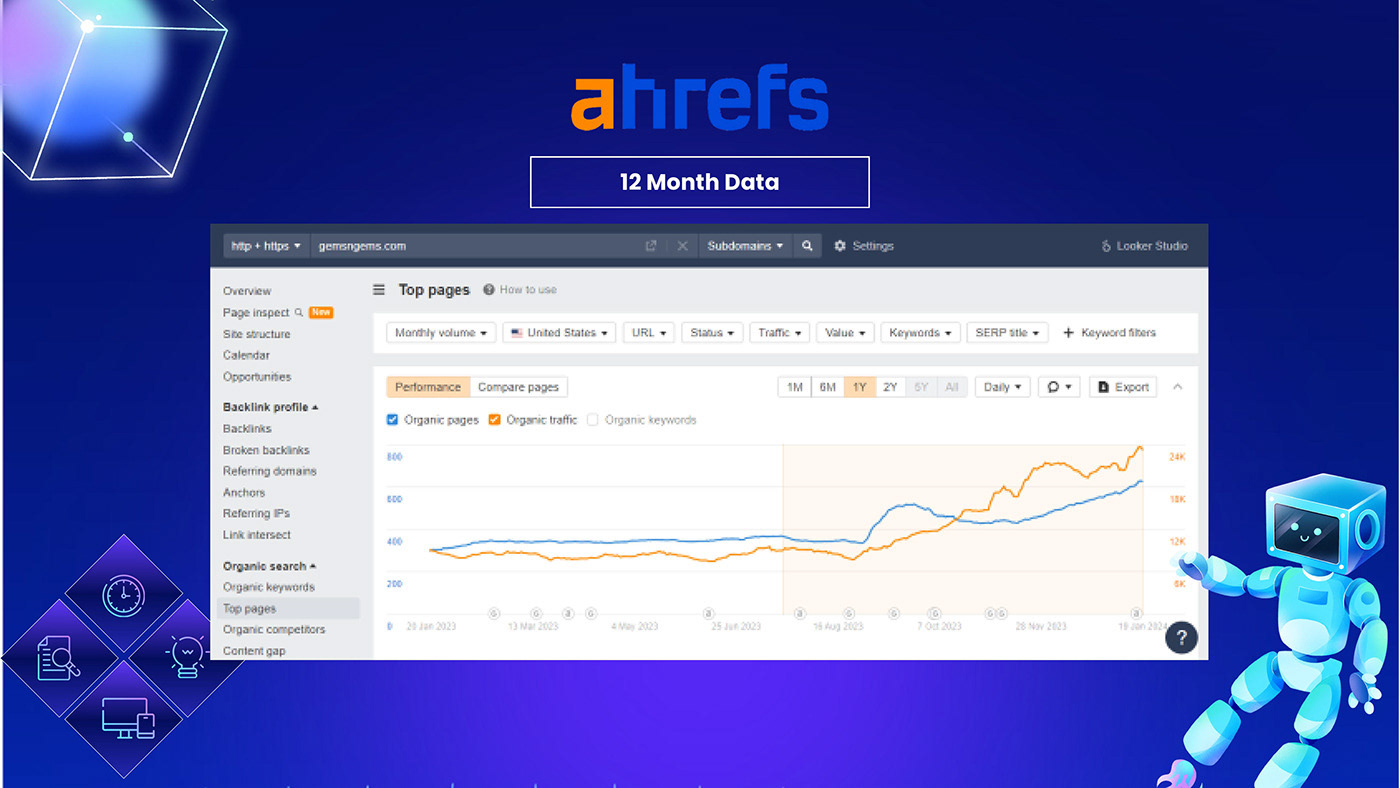Open Backlinks in the sidebar

[247, 428]
